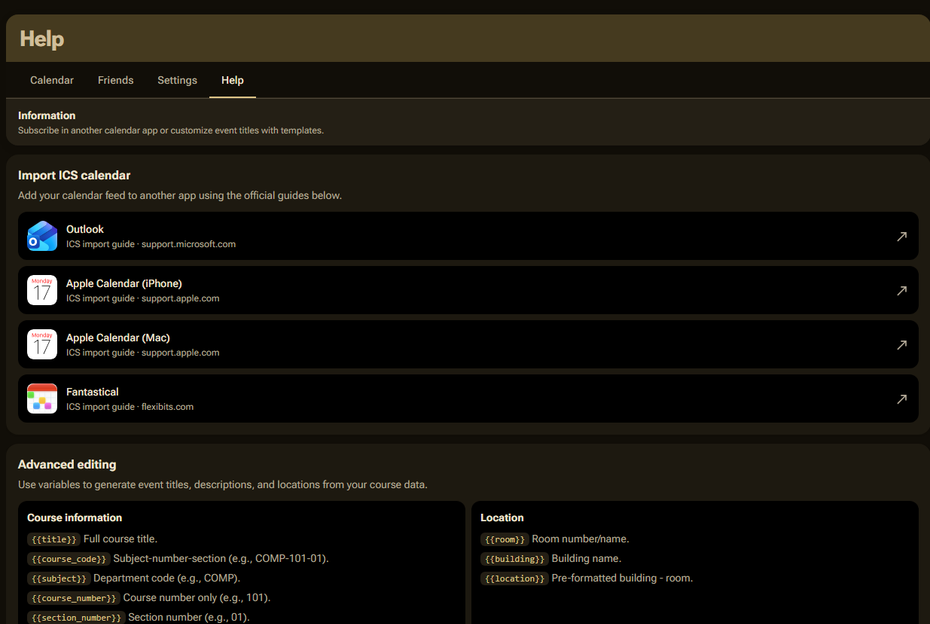Screen dimensions: 930x624
Task: Click the flexibits.com guide text
Action: coord(130,407)
